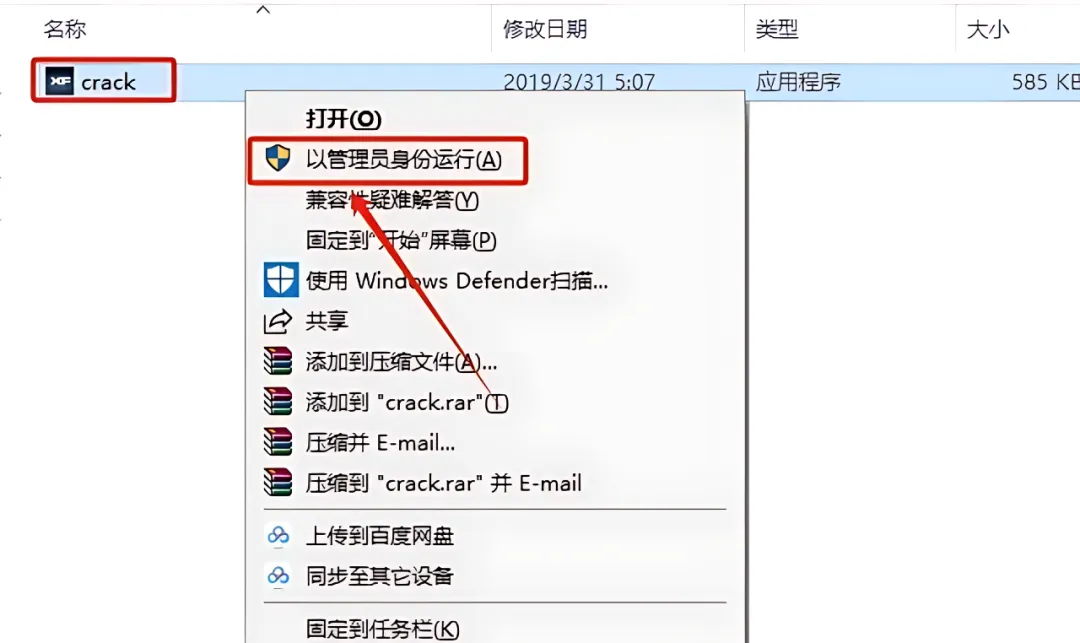1080x643 pixels.
Task: Click the 大小 column header
Action: (x=988, y=29)
